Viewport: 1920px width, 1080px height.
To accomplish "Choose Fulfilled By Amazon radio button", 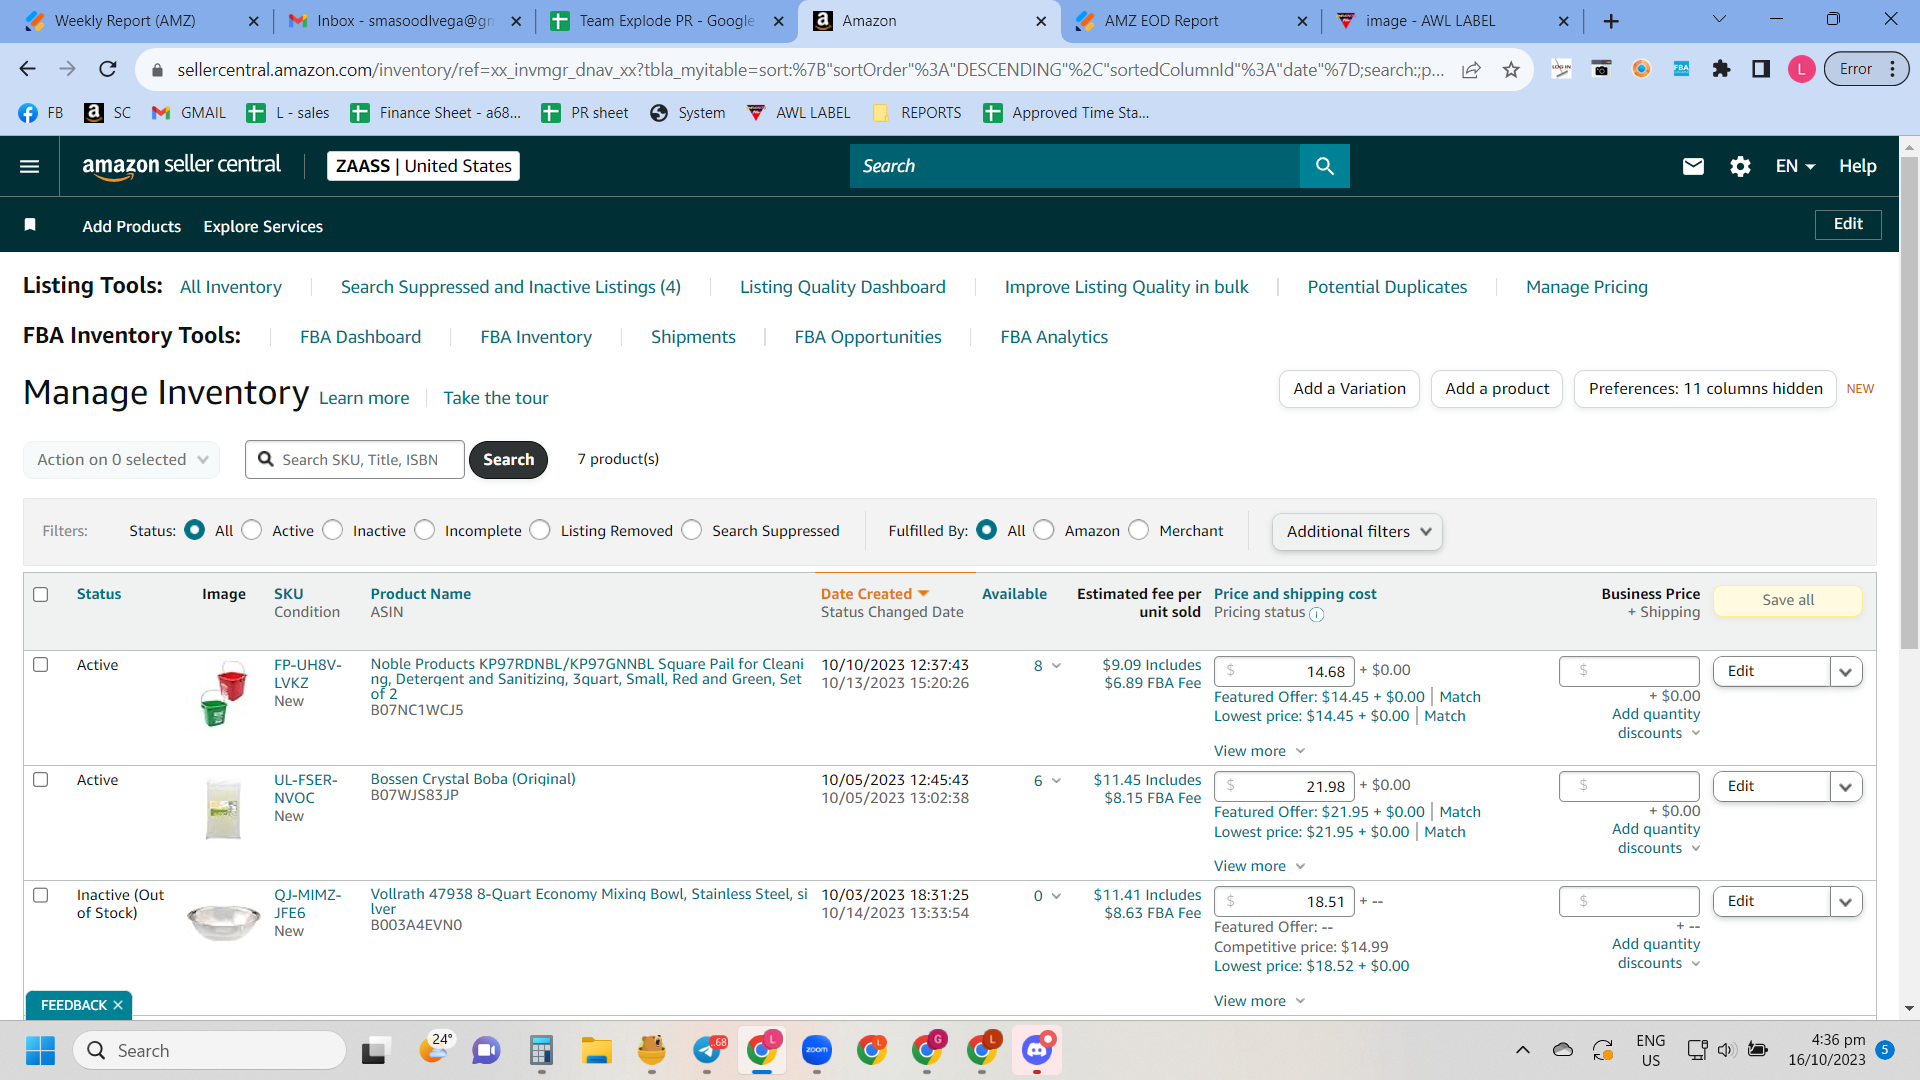I will tap(1044, 530).
